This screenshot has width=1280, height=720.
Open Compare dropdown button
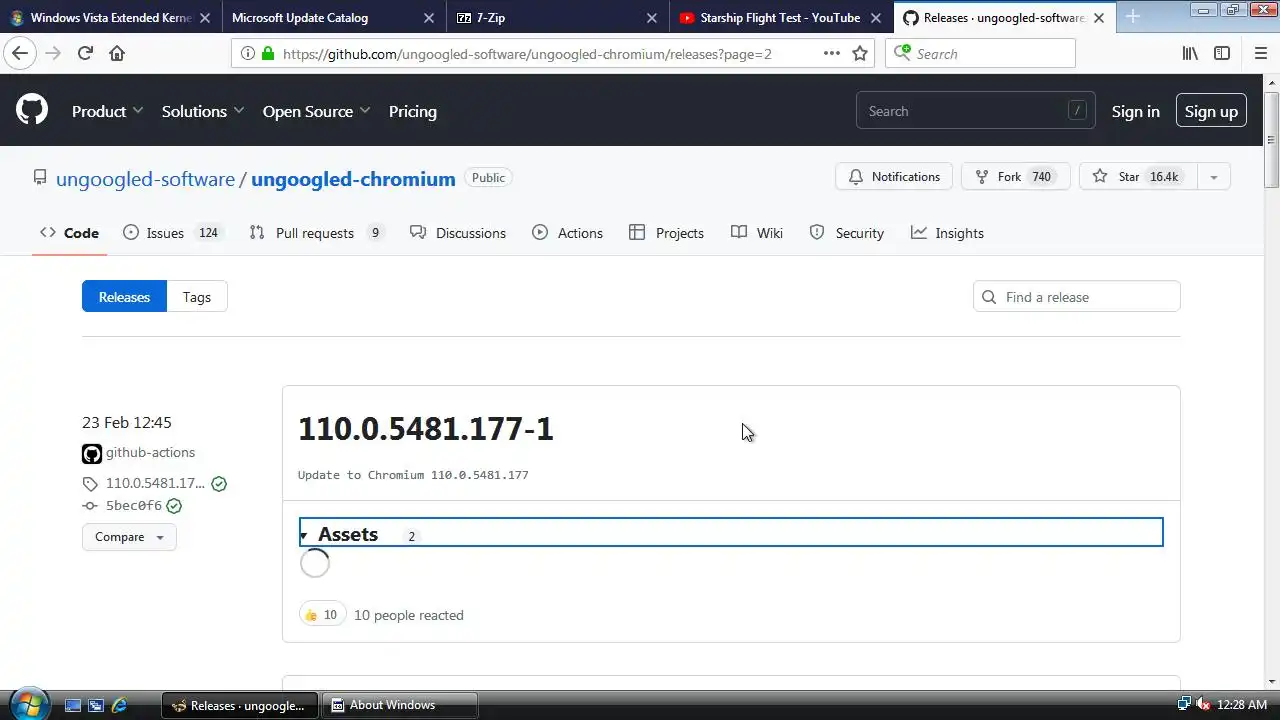[x=129, y=537]
